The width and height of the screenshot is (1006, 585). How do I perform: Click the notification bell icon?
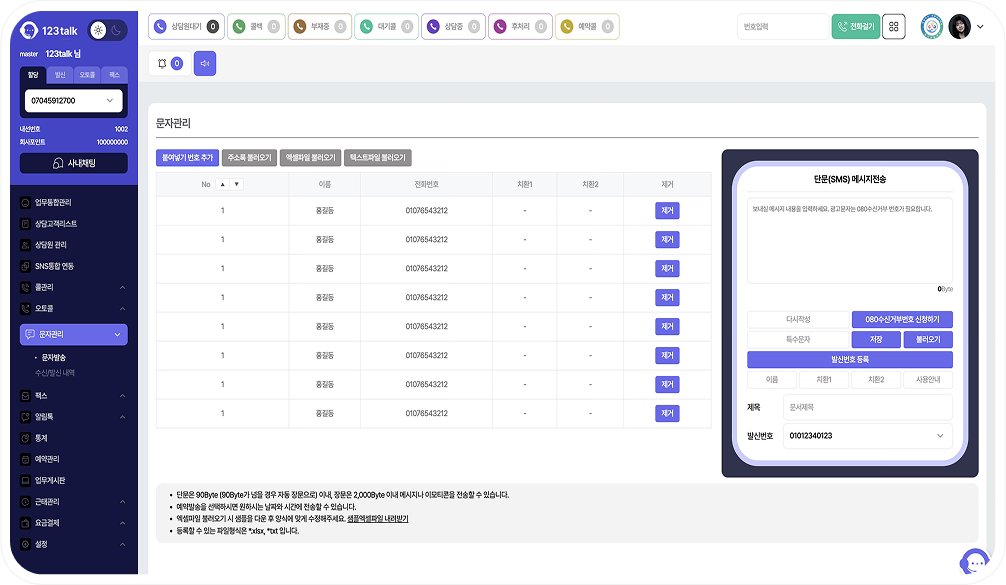pos(163,64)
